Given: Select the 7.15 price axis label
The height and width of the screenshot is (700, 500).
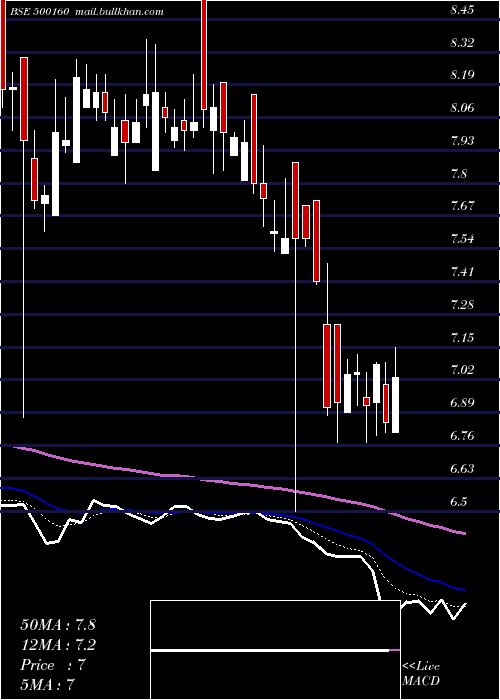Looking at the screenshot, I should point(462,338).
